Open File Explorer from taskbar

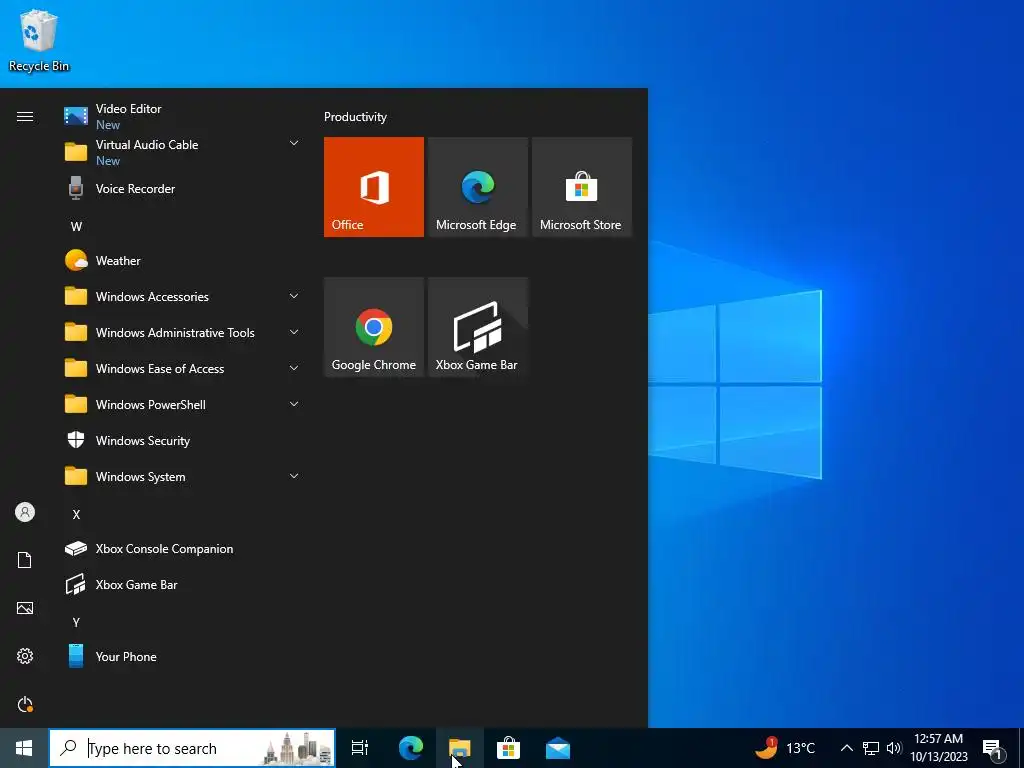coord(460,748)
